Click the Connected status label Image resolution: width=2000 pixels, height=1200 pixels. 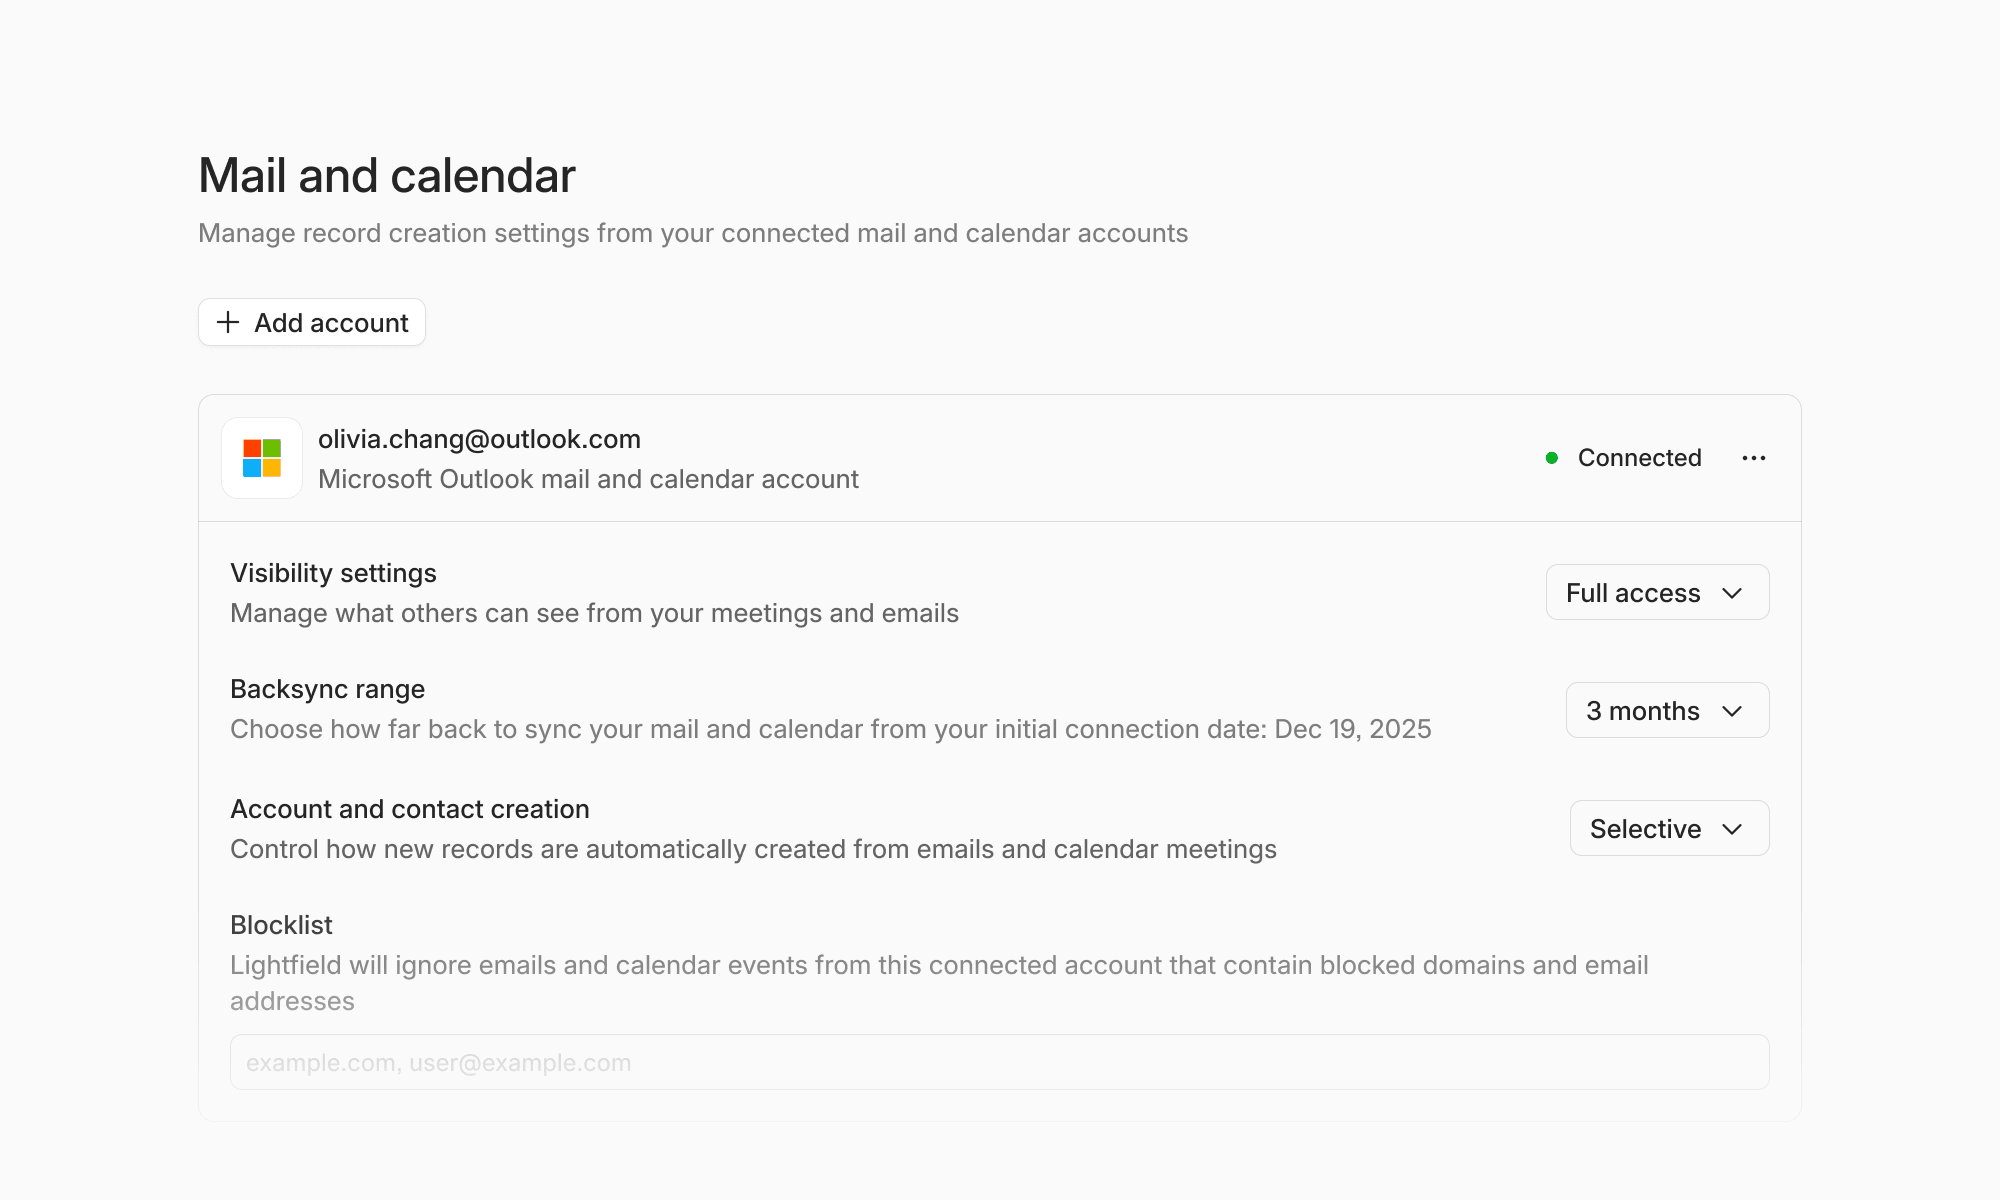(x=1639, y=458)
